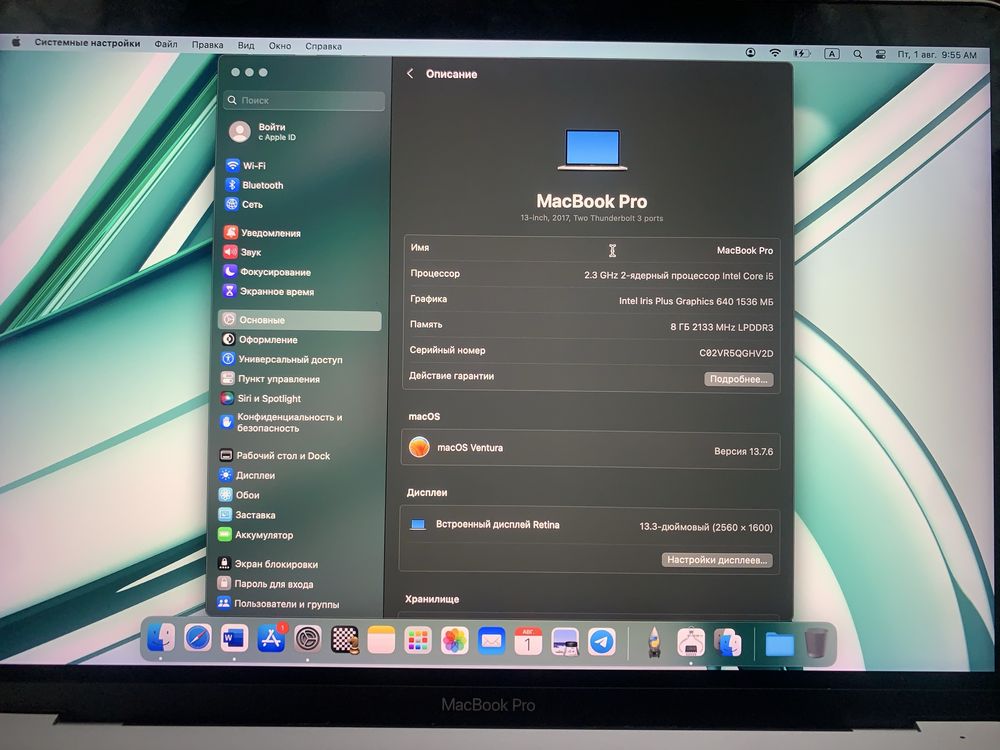Launch Photos from the Dock
Screen dimensions: 1000x750
pyautogui.click(x=455, y=641)
